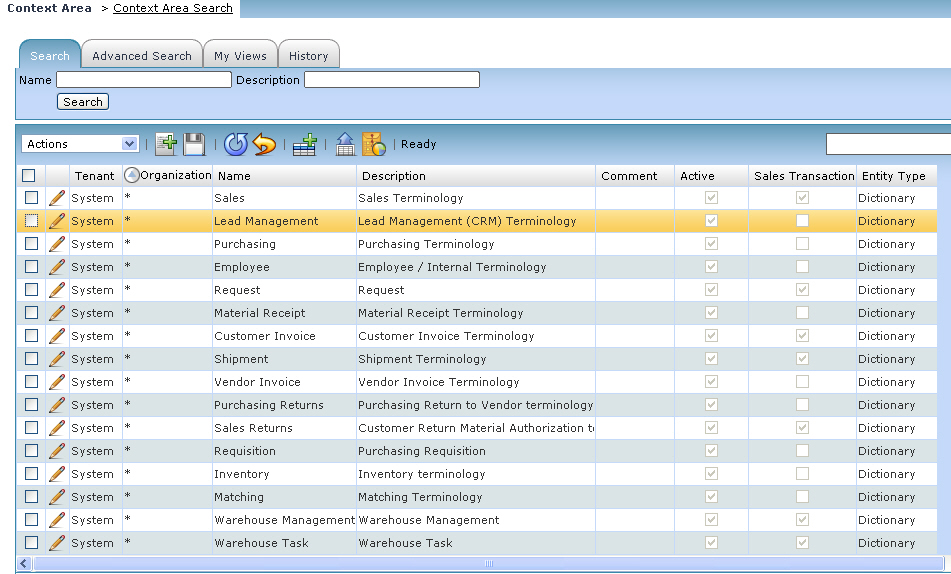Open the My Views tab

point(240,56)
